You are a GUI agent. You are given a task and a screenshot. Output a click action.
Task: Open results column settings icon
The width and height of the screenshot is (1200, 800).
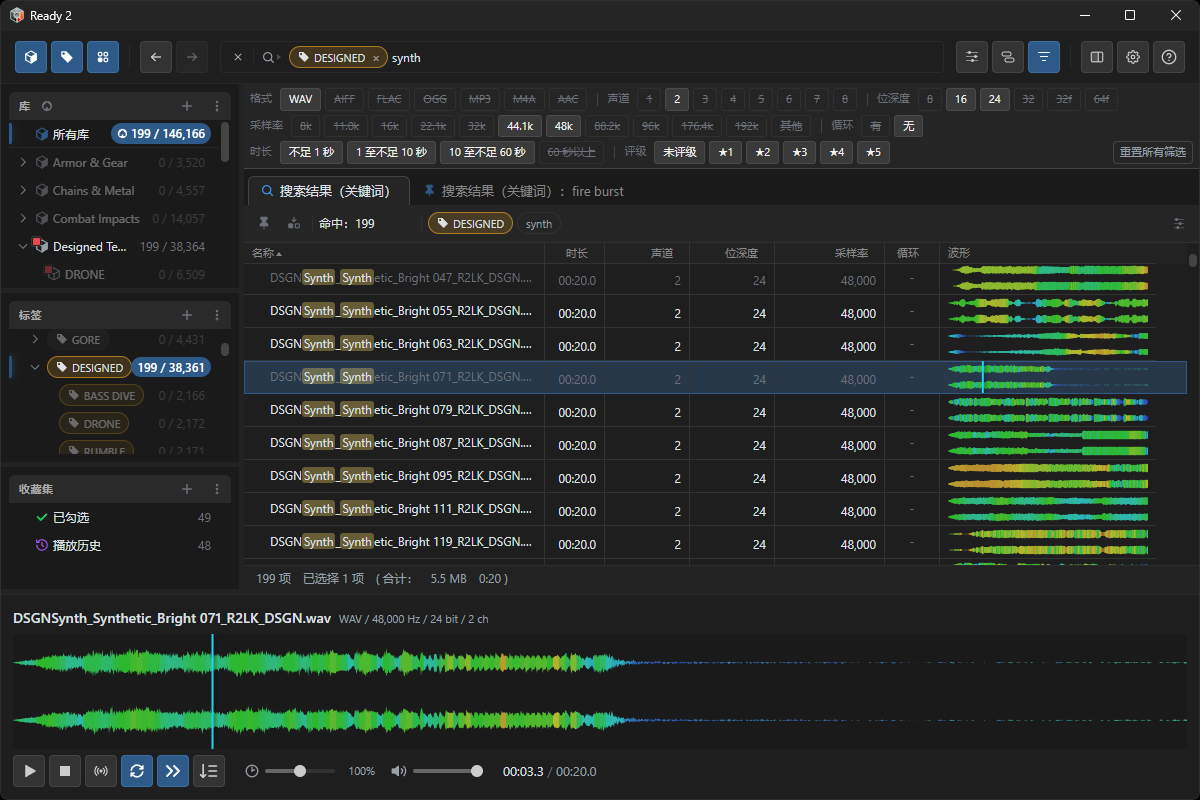(1178, 224)
